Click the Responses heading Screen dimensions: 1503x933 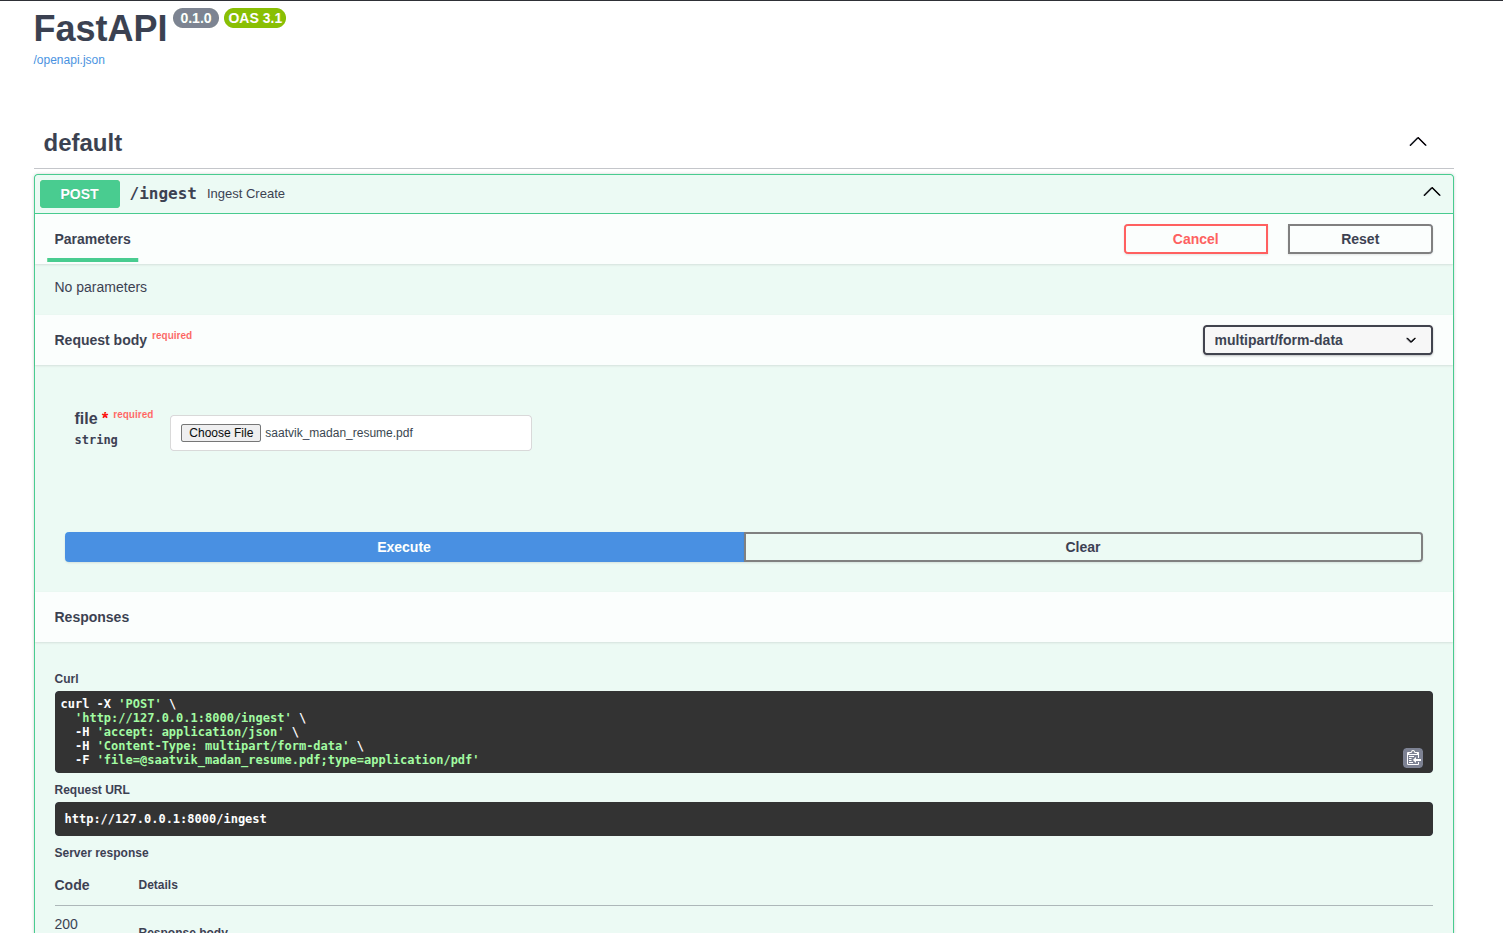92,617
